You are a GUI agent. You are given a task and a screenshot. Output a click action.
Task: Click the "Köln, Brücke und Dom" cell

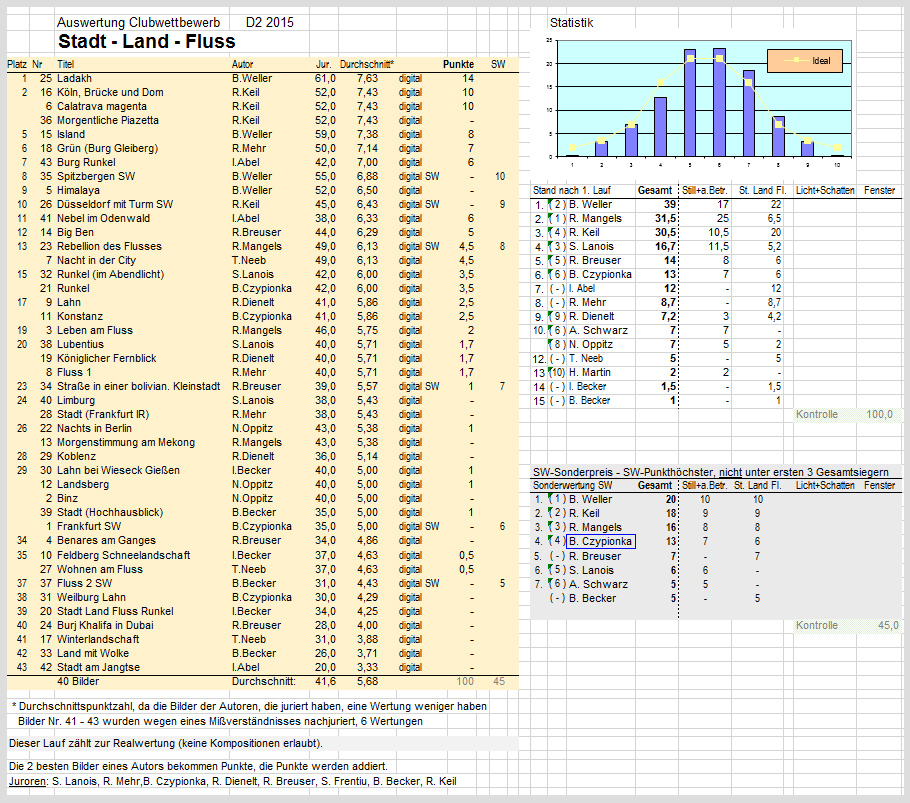point(110,92)
